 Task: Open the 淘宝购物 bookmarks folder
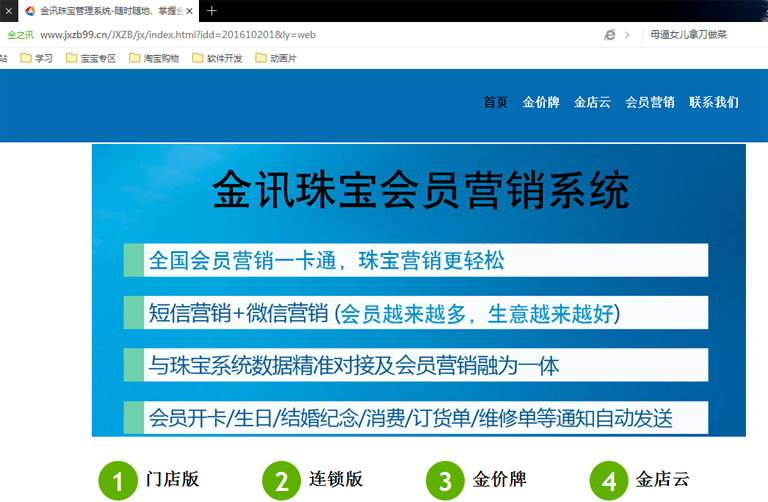[x=154, y=58]
